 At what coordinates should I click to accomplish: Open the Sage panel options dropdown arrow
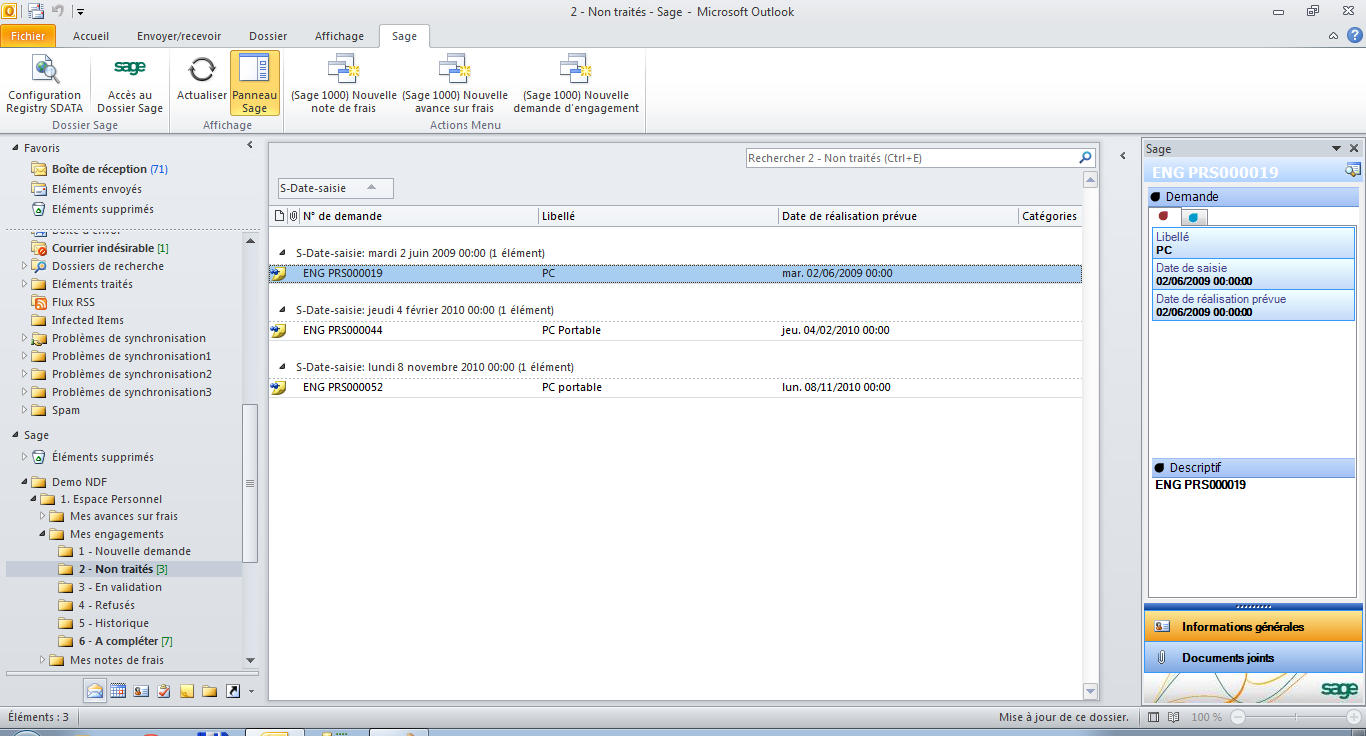pyautogui.click(x=1337, y=148)
